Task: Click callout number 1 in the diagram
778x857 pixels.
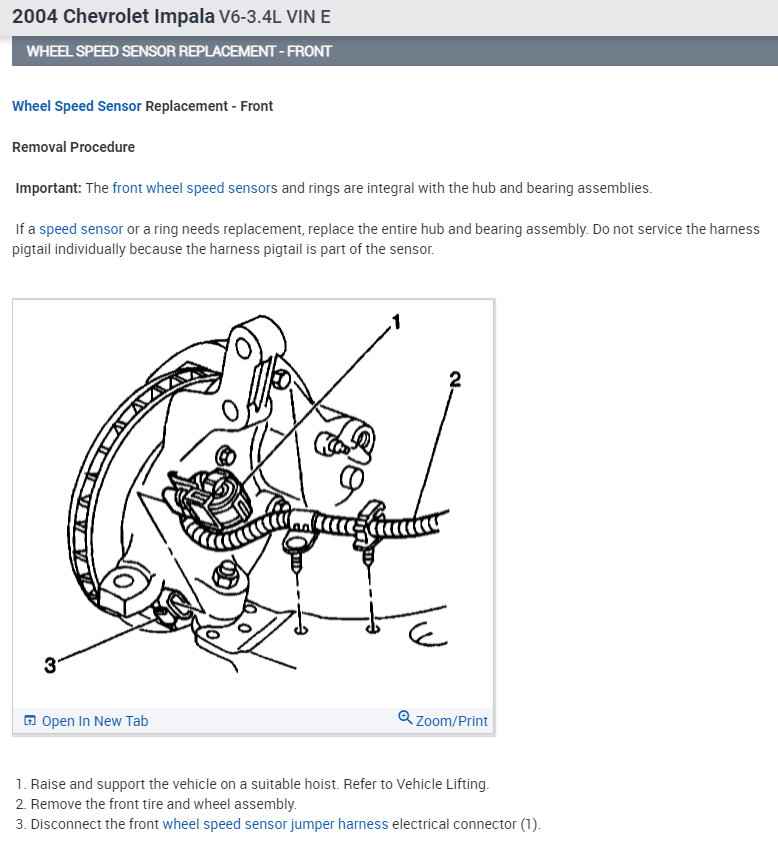Action: 396,322
